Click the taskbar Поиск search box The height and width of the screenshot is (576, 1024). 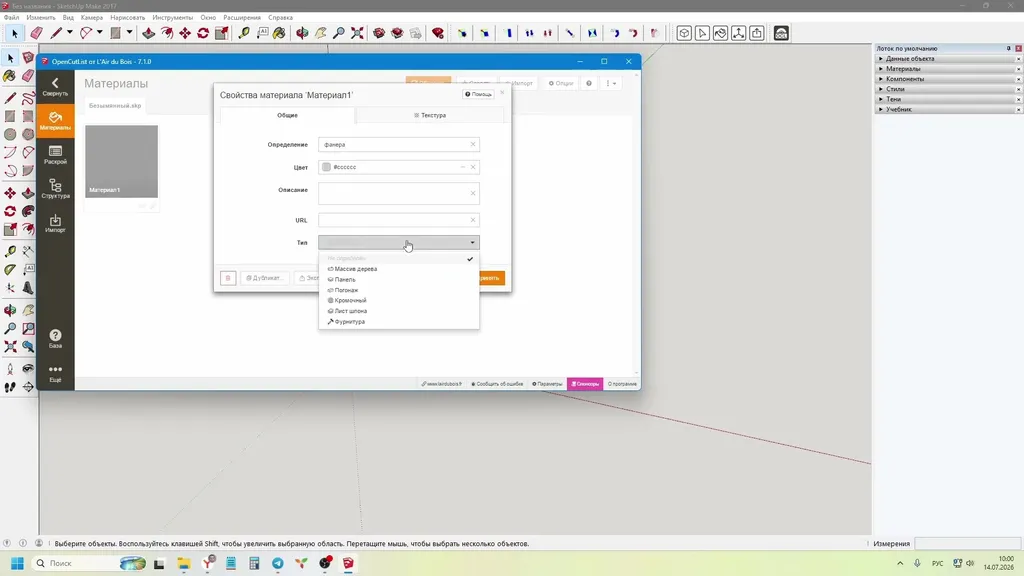[x=89, y=563]
